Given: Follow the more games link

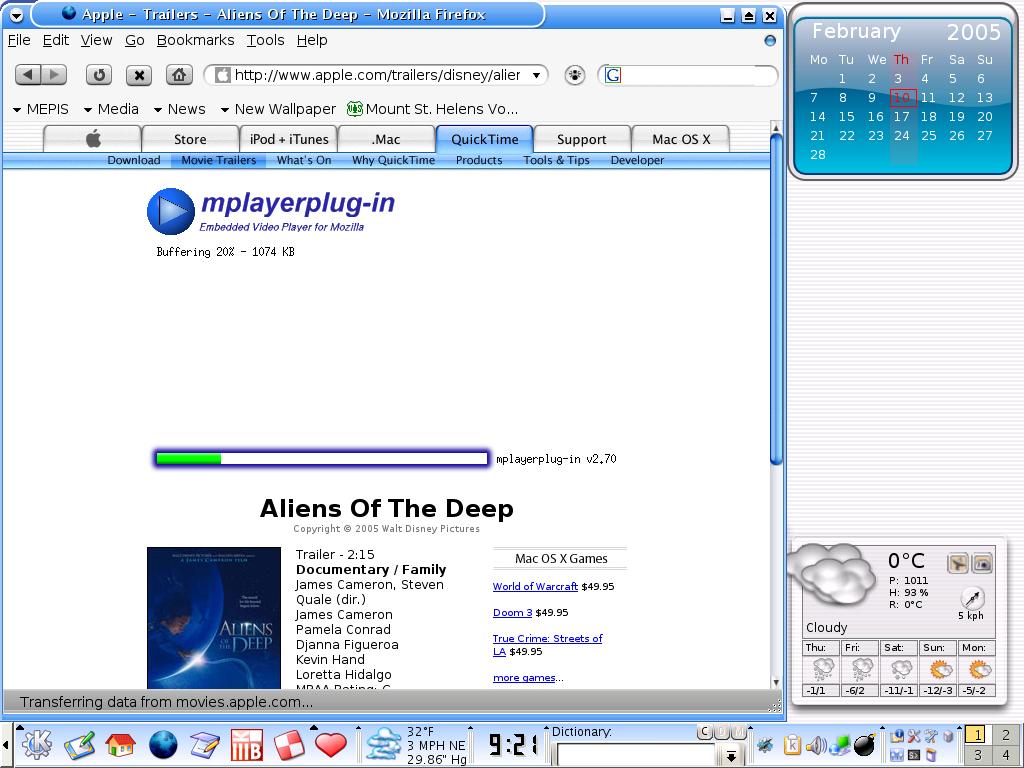Looking at the screenshot, I should pos(524,678).
